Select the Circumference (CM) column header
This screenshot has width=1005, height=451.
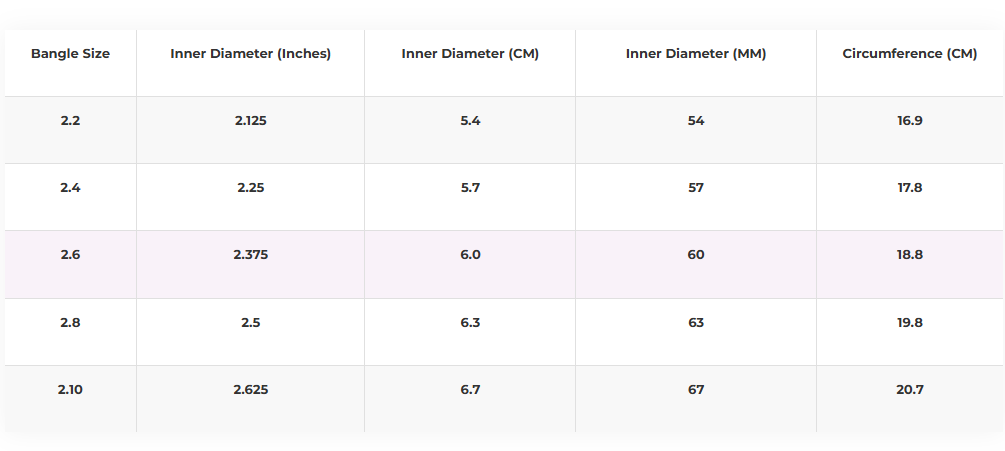point(910,54)
